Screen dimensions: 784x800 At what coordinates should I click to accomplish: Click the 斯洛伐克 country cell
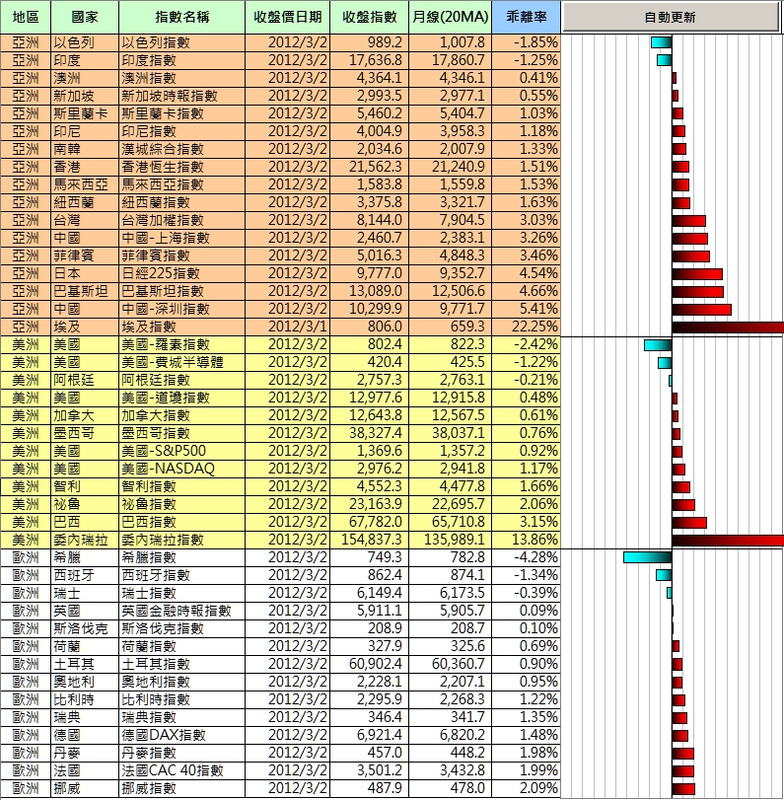[x=85, y=629]
